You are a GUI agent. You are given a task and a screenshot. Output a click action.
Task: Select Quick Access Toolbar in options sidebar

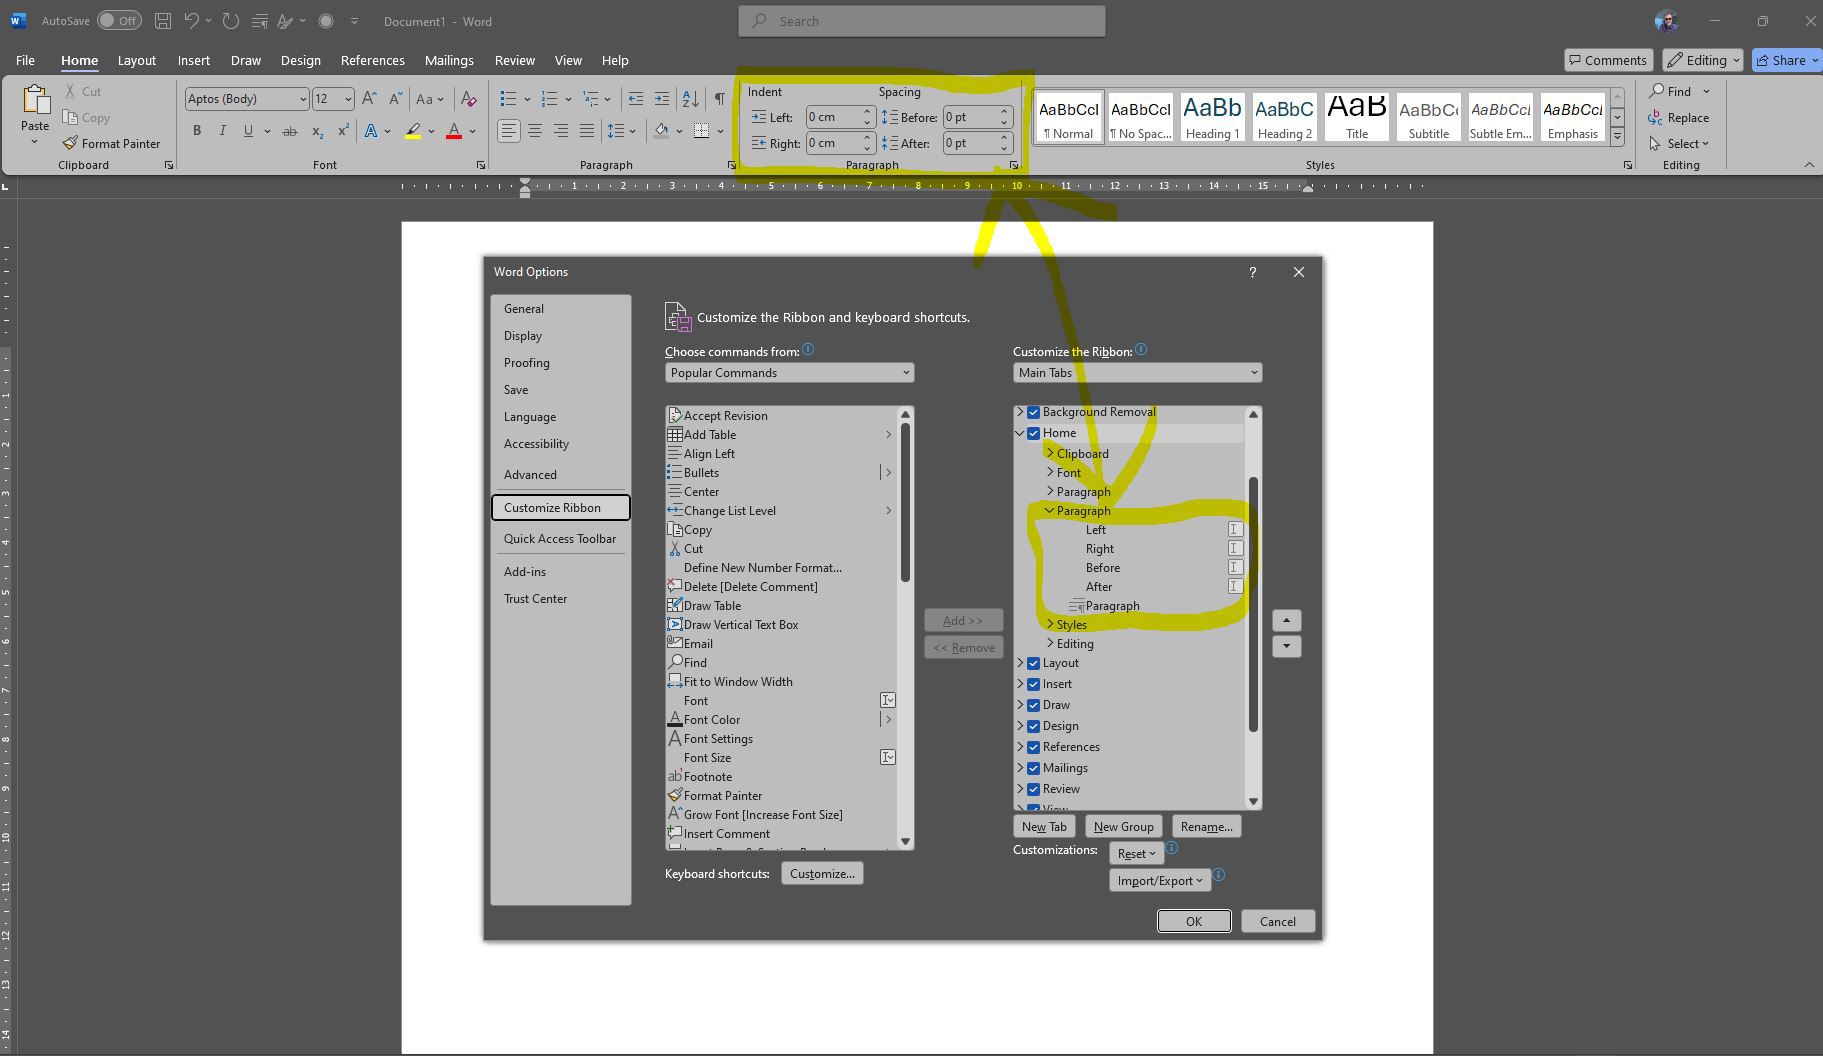pyautogui.click(x=560, y=538)
